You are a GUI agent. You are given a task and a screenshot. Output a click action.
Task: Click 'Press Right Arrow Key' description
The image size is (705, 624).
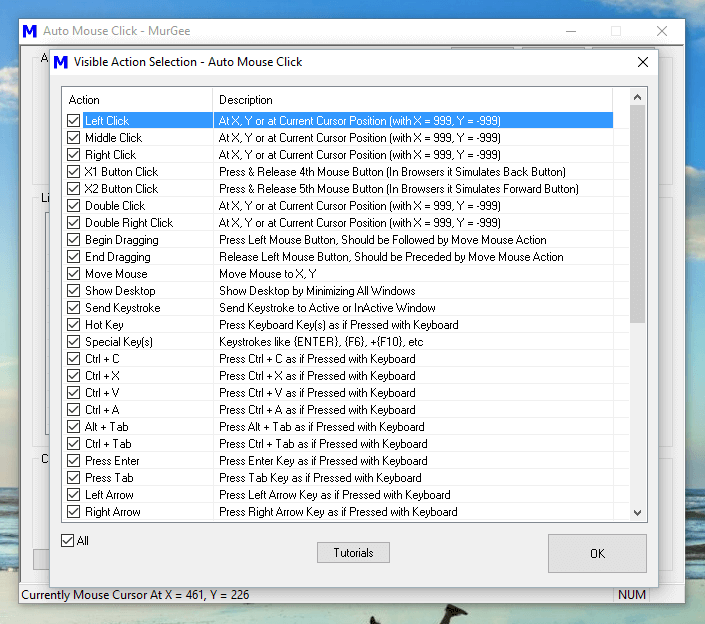point(338,512)
